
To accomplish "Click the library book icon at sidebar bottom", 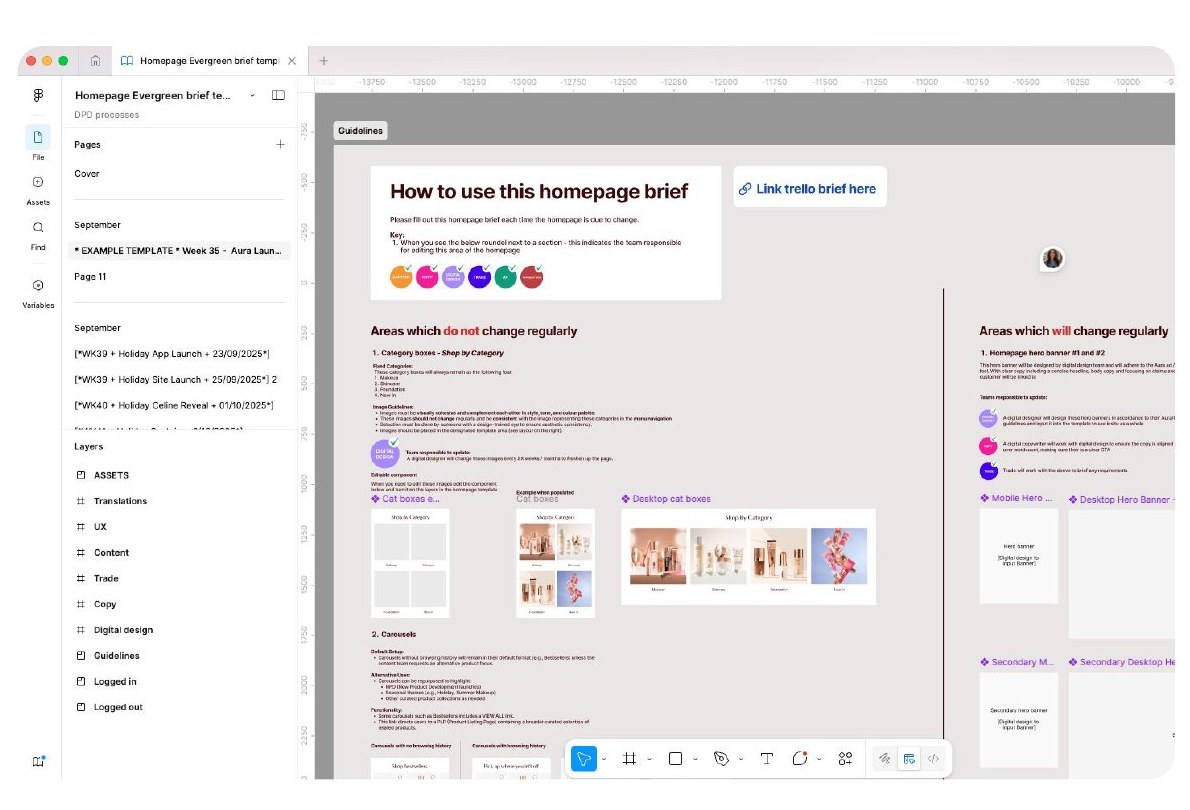I will (38, 761).
